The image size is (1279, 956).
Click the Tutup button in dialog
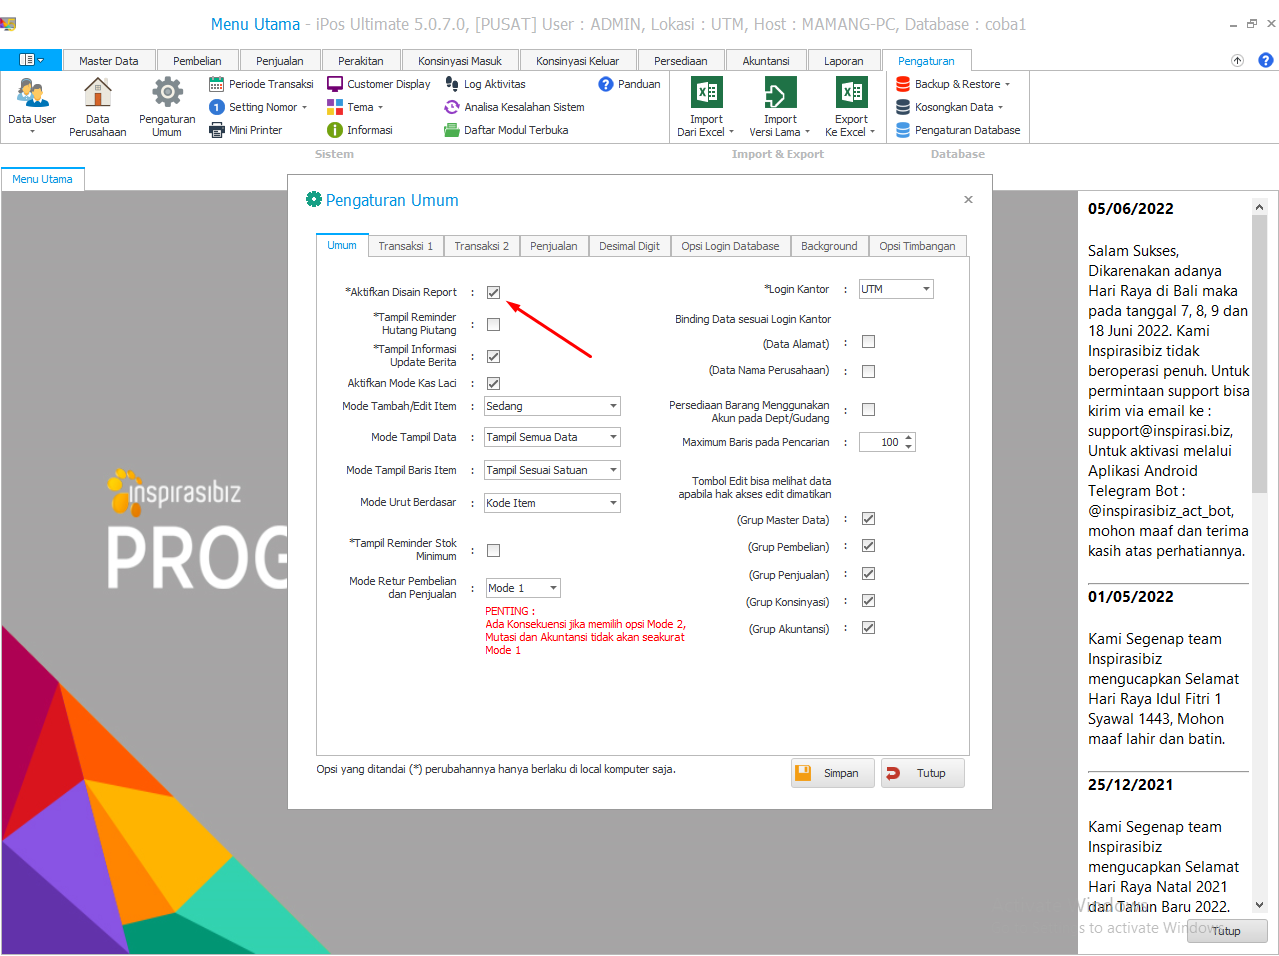(x=922, y=773)
